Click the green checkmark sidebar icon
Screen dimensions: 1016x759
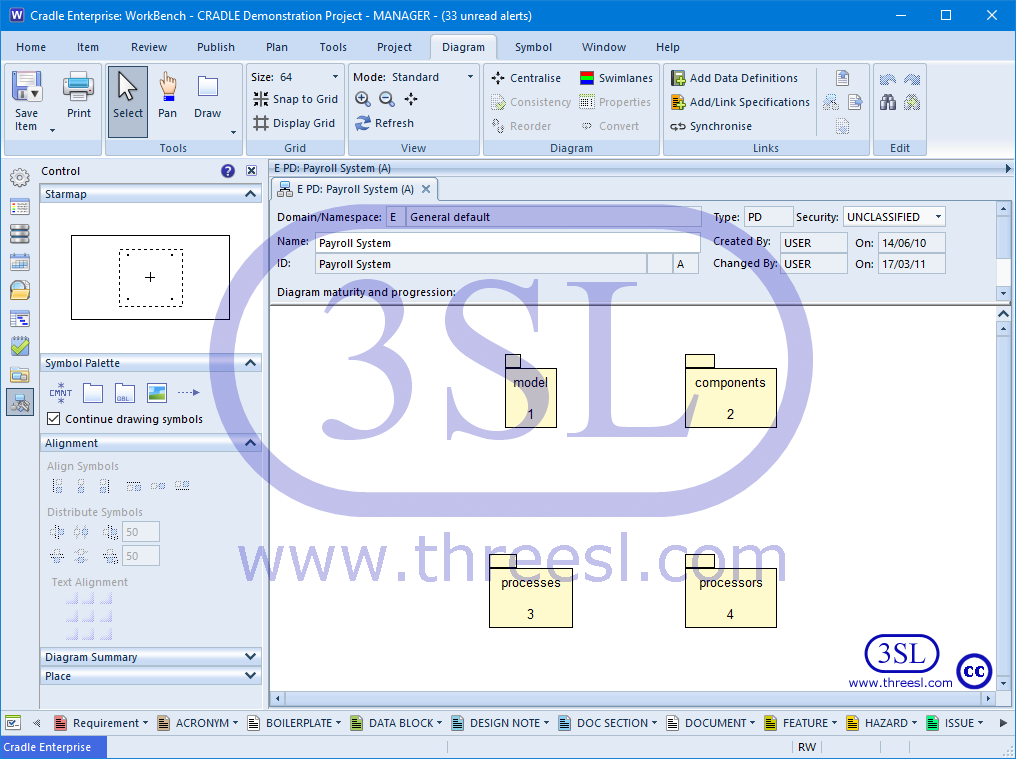point(20,346)
